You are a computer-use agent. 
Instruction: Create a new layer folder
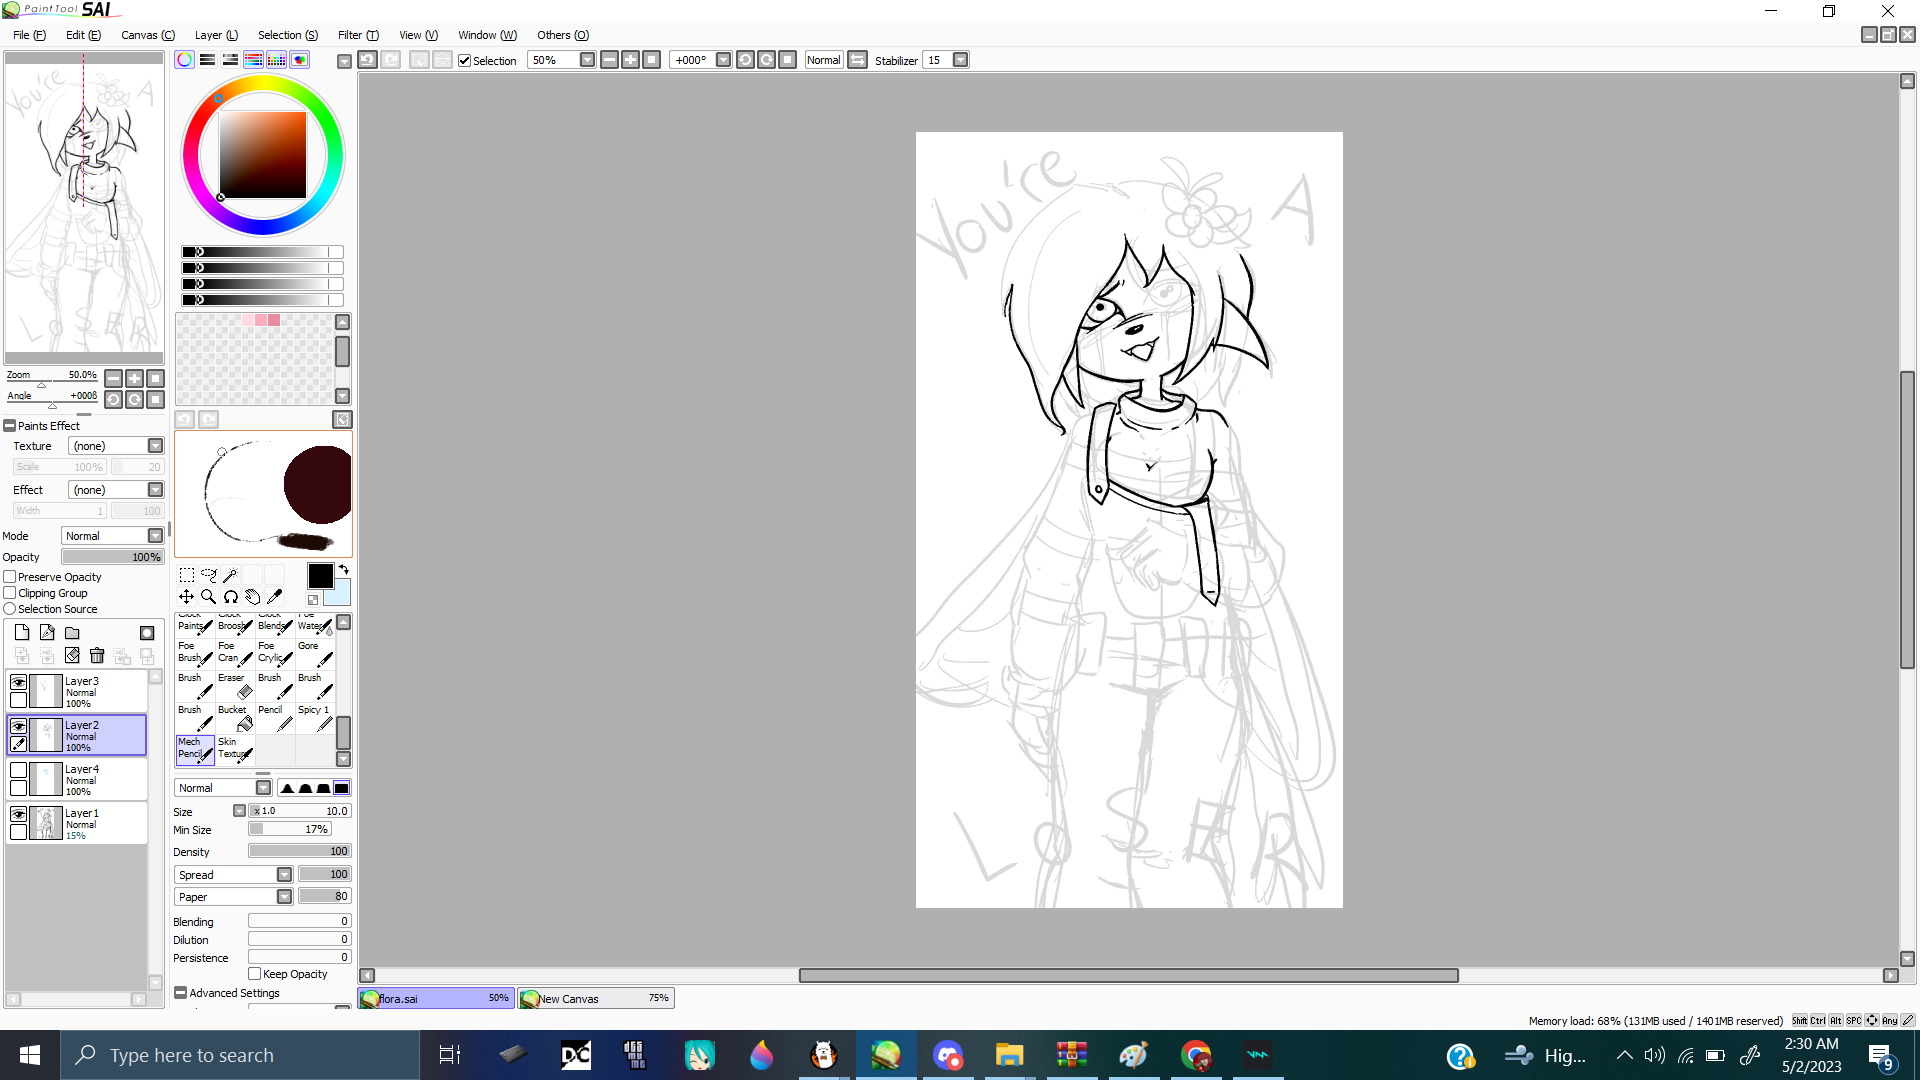click(72, 633)
